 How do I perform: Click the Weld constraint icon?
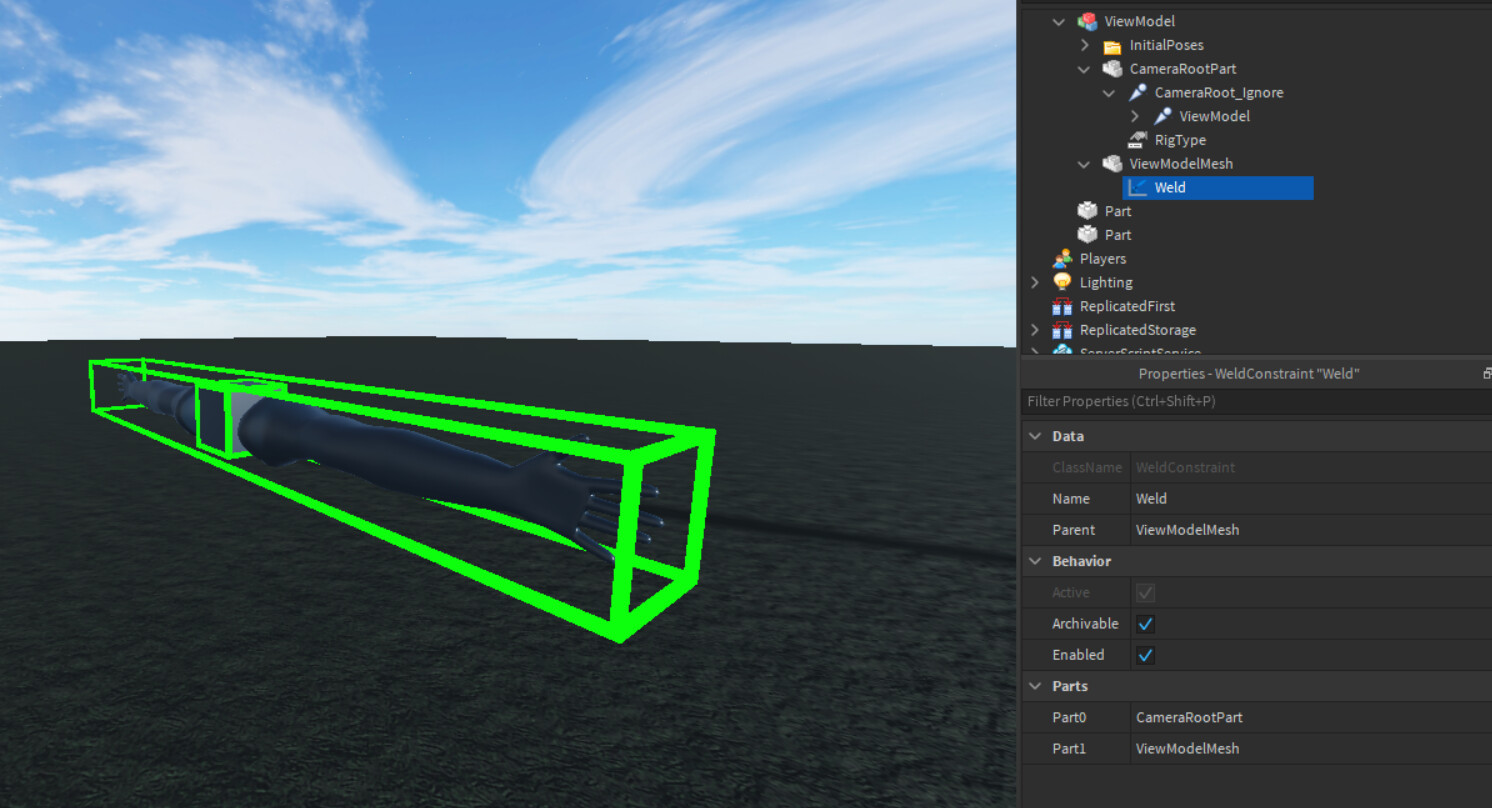(x=1137, y=187)
